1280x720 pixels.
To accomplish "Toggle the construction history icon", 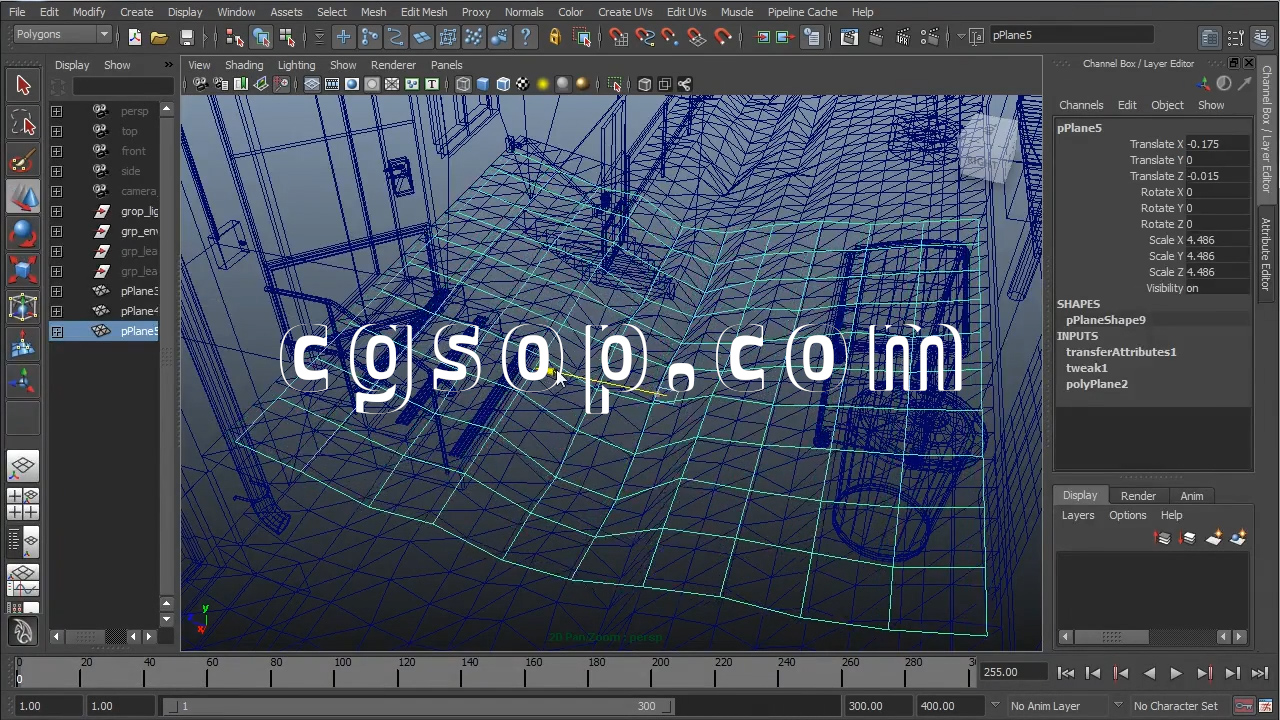I will [x=811, y=37].
